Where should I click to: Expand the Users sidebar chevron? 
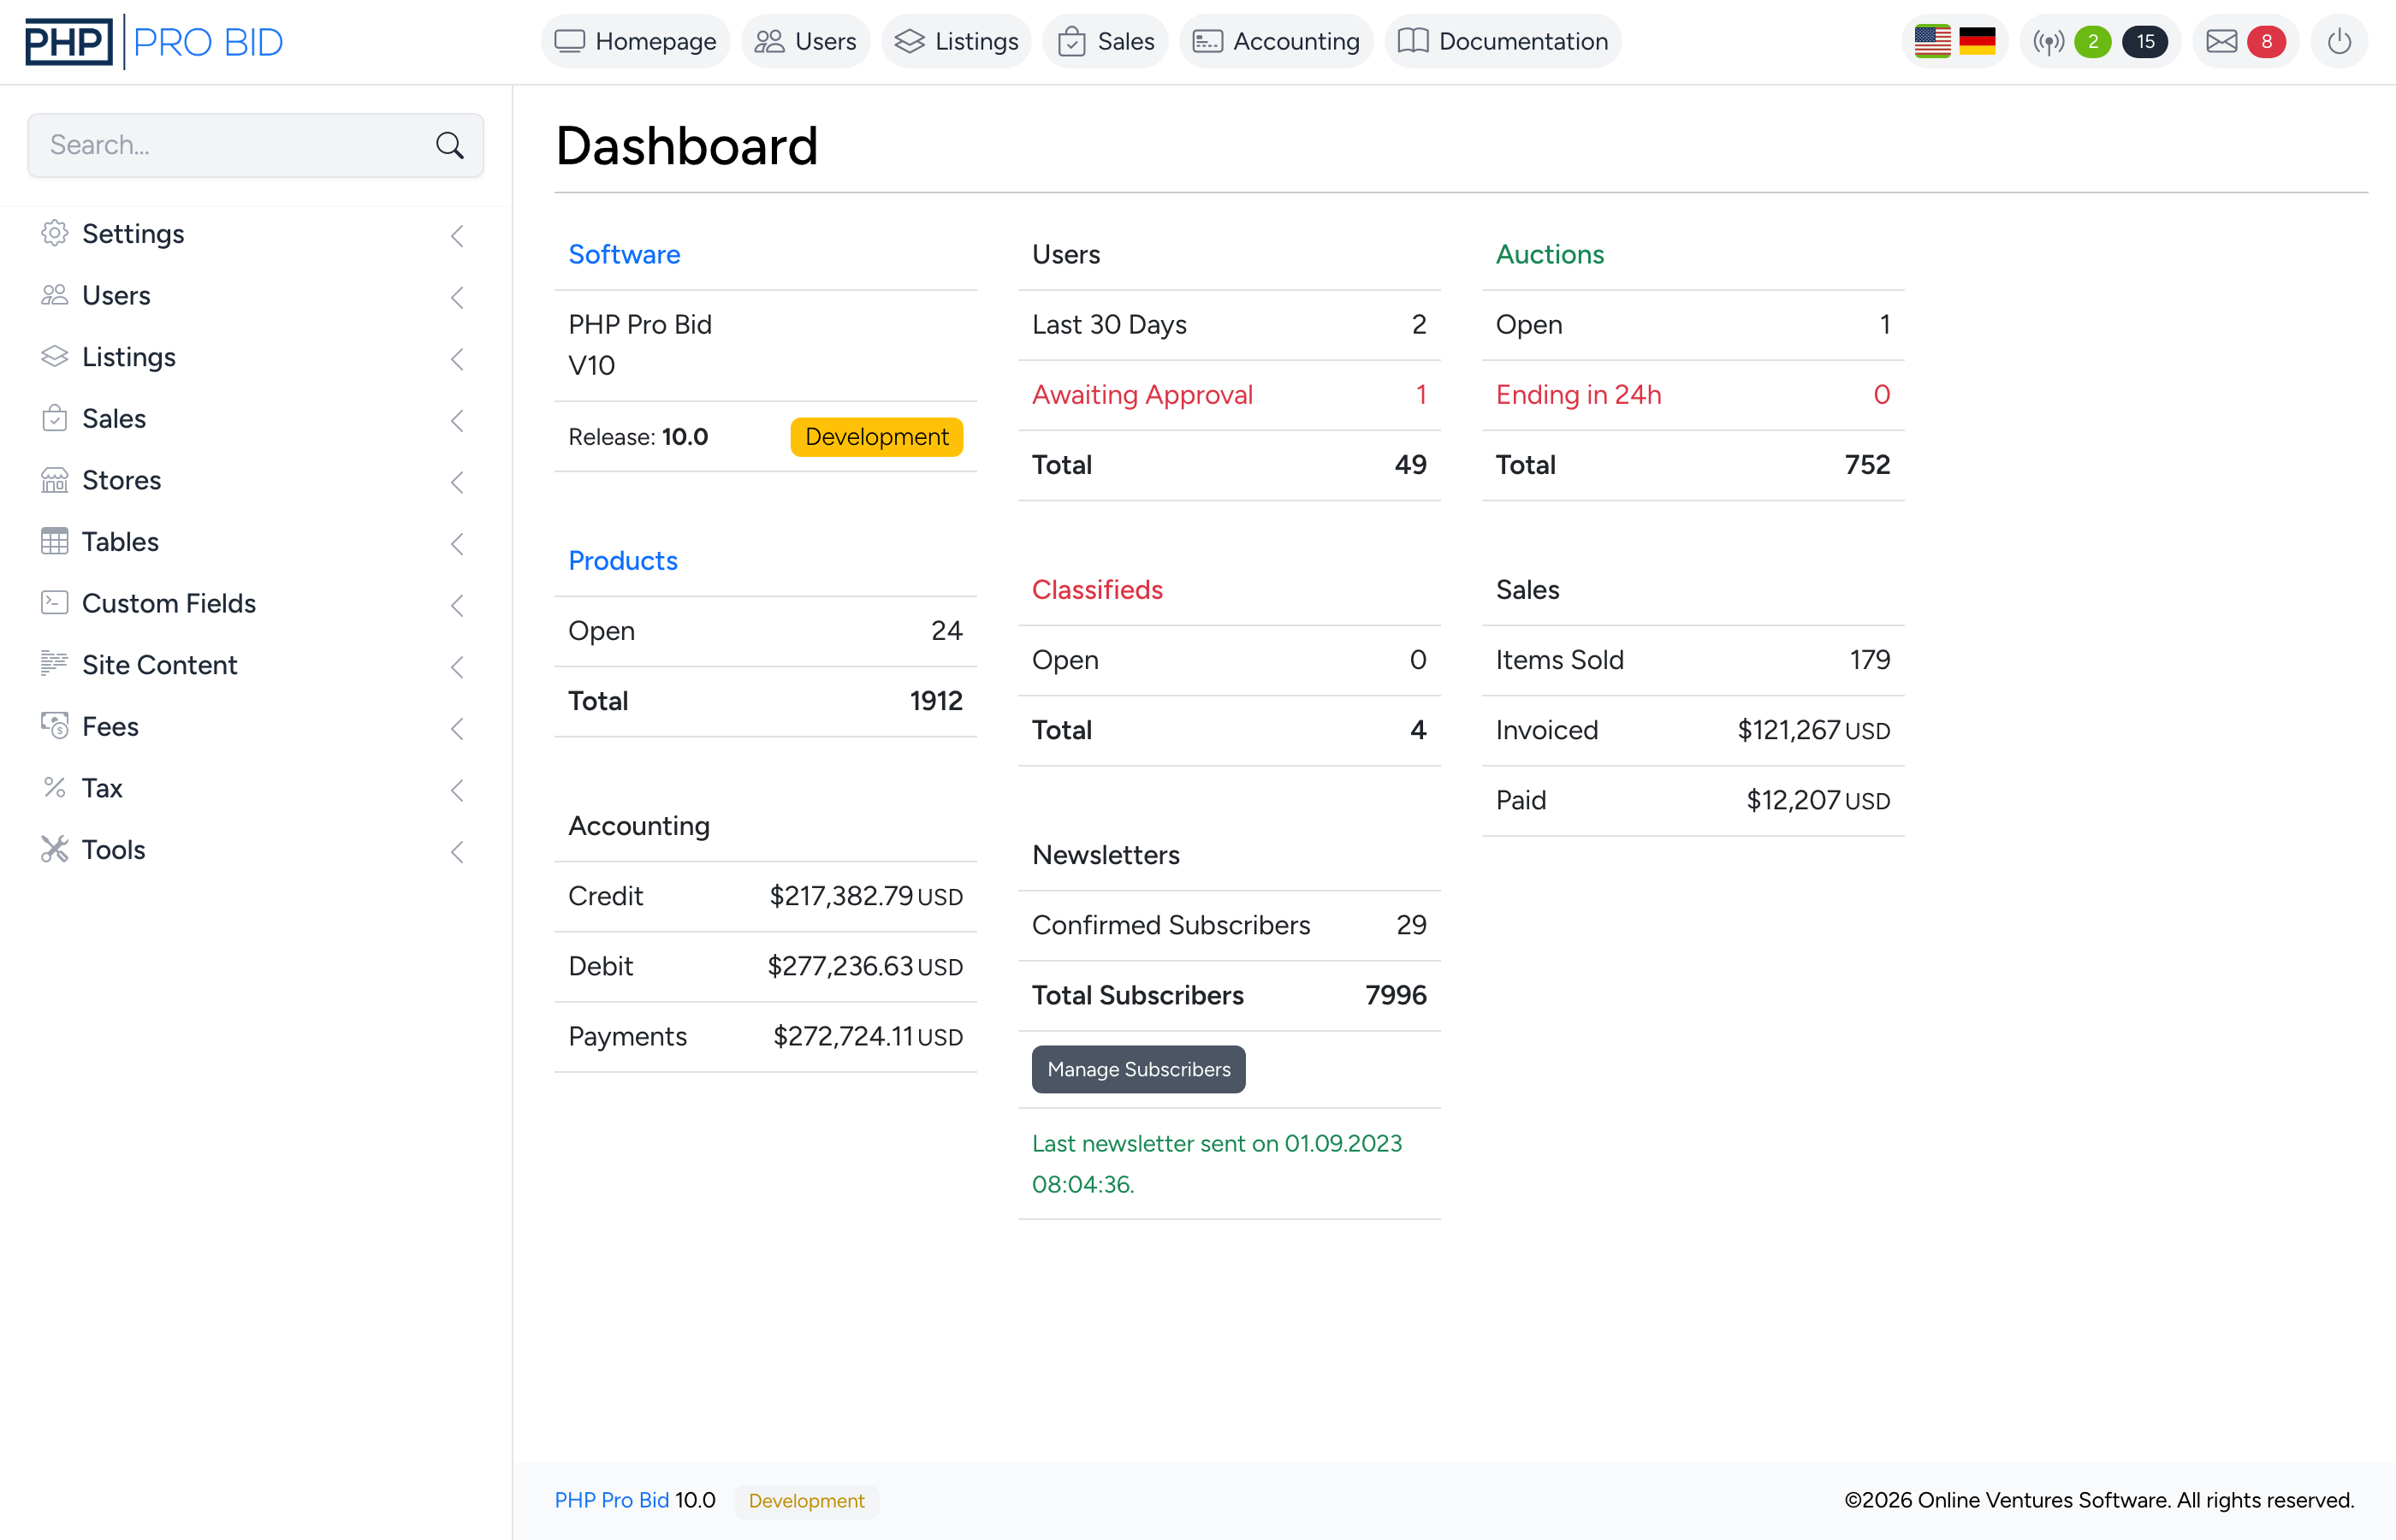coord(457,297)
